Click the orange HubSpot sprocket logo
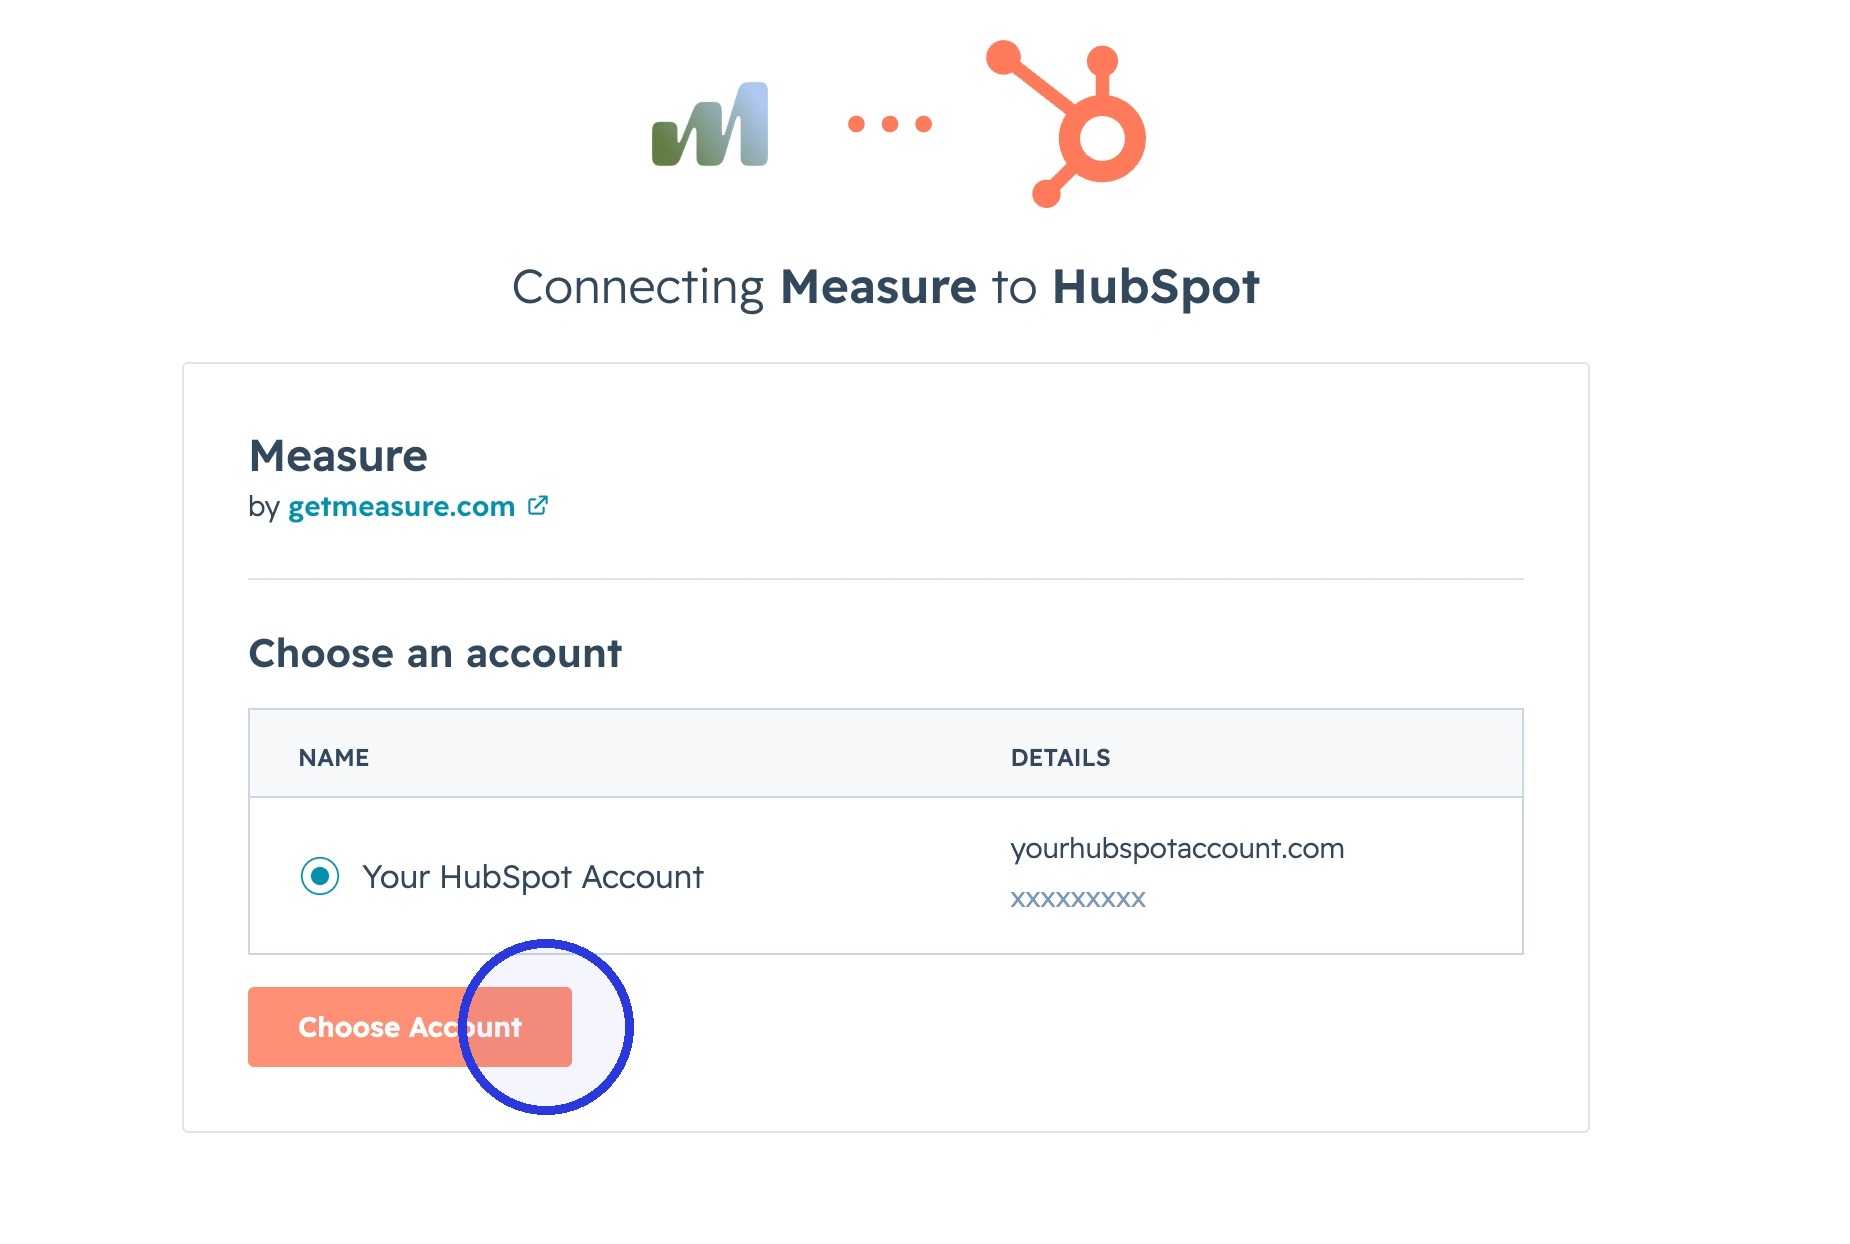The image size is (1850, 1244). [1066, 124]
